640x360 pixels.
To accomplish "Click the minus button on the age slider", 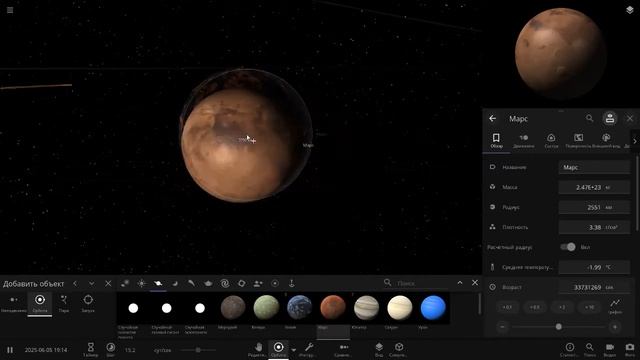I will coord(502,327).
